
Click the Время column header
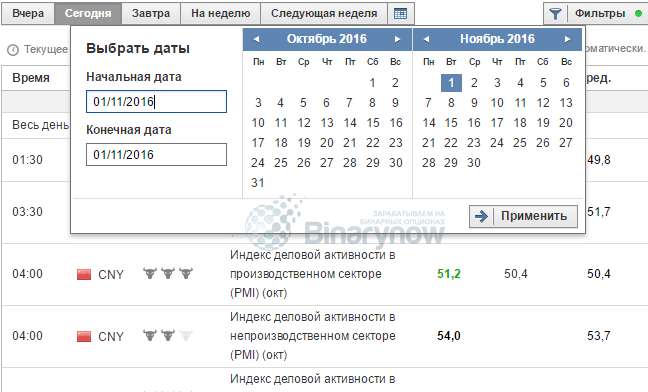(31, 78)
